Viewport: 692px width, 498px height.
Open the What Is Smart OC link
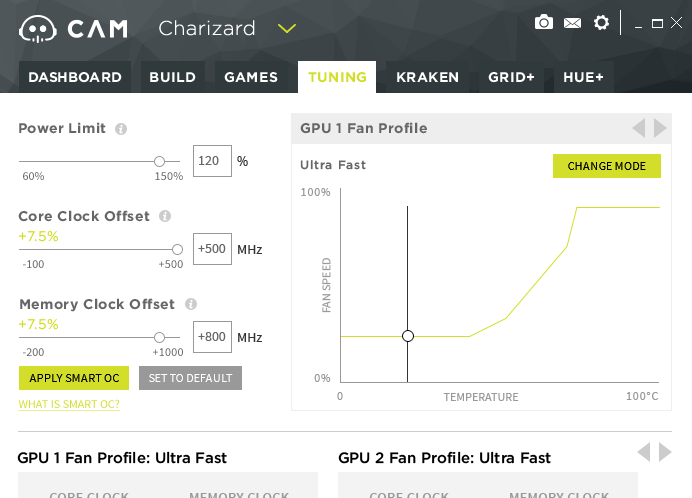click(69, 404)
